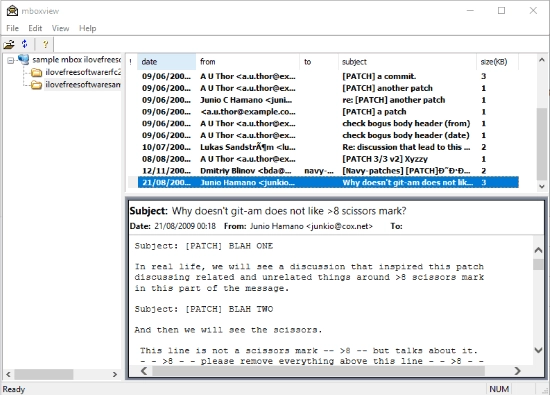Click 'And then we will see the scissors.' line
This screenshot has width=550, height=395.
click(228, 330)
